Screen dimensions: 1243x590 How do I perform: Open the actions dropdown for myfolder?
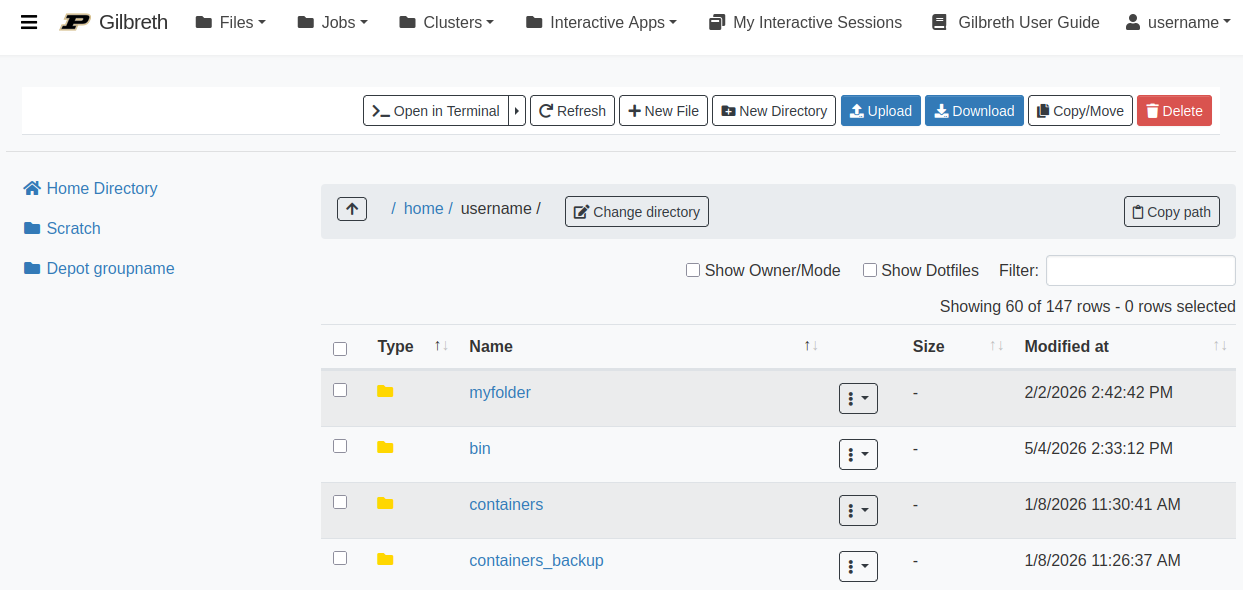(858, 398)
